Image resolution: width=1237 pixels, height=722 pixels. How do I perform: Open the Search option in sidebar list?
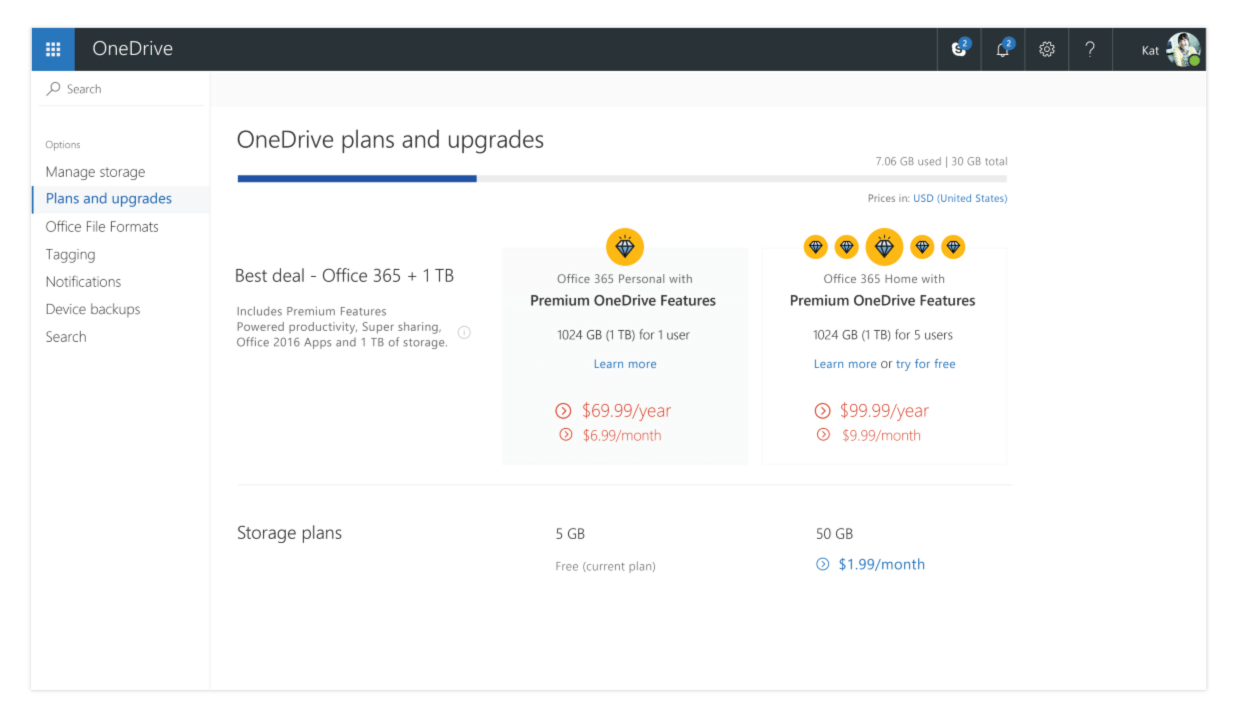pos(66,337)
